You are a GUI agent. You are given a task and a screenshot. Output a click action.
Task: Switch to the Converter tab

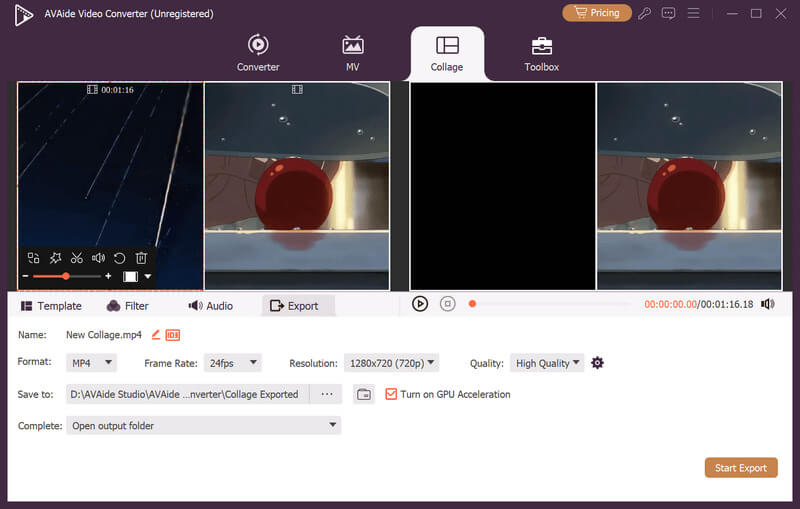coord(258,53)
